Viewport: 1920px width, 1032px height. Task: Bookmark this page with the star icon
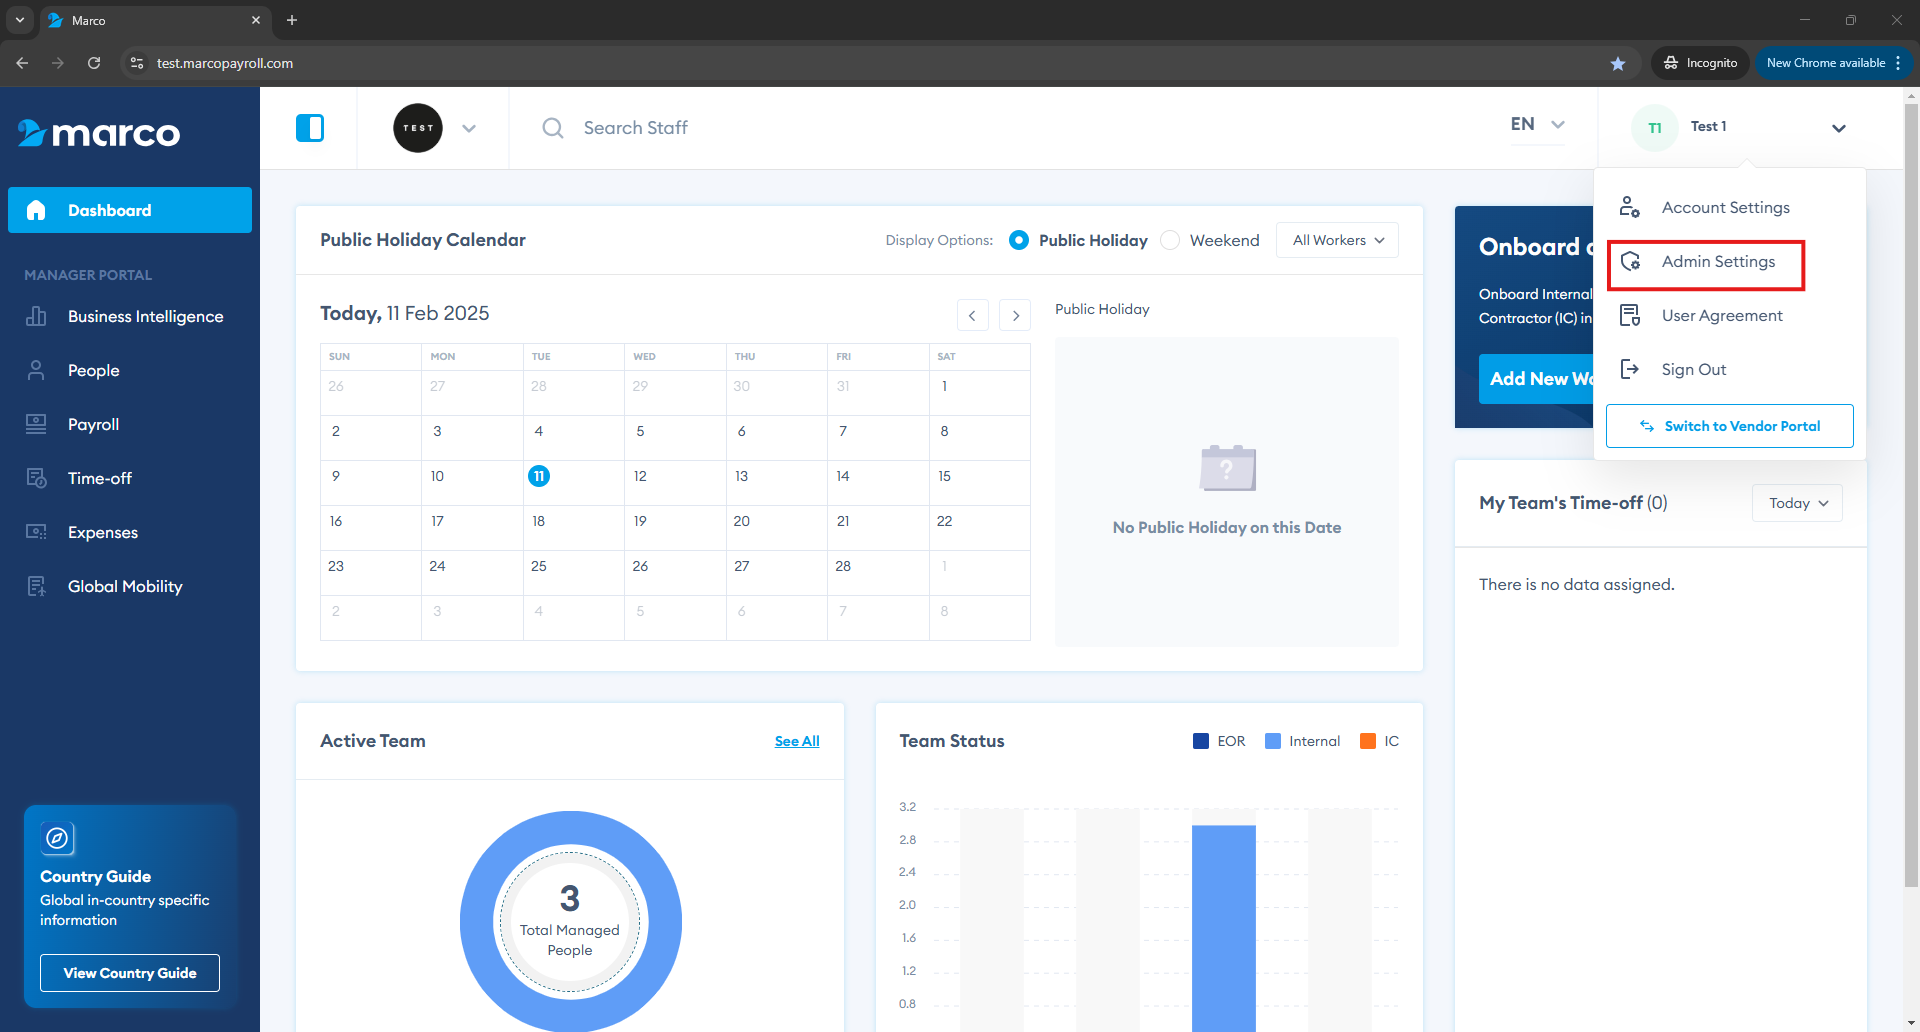click(1618, 63)
